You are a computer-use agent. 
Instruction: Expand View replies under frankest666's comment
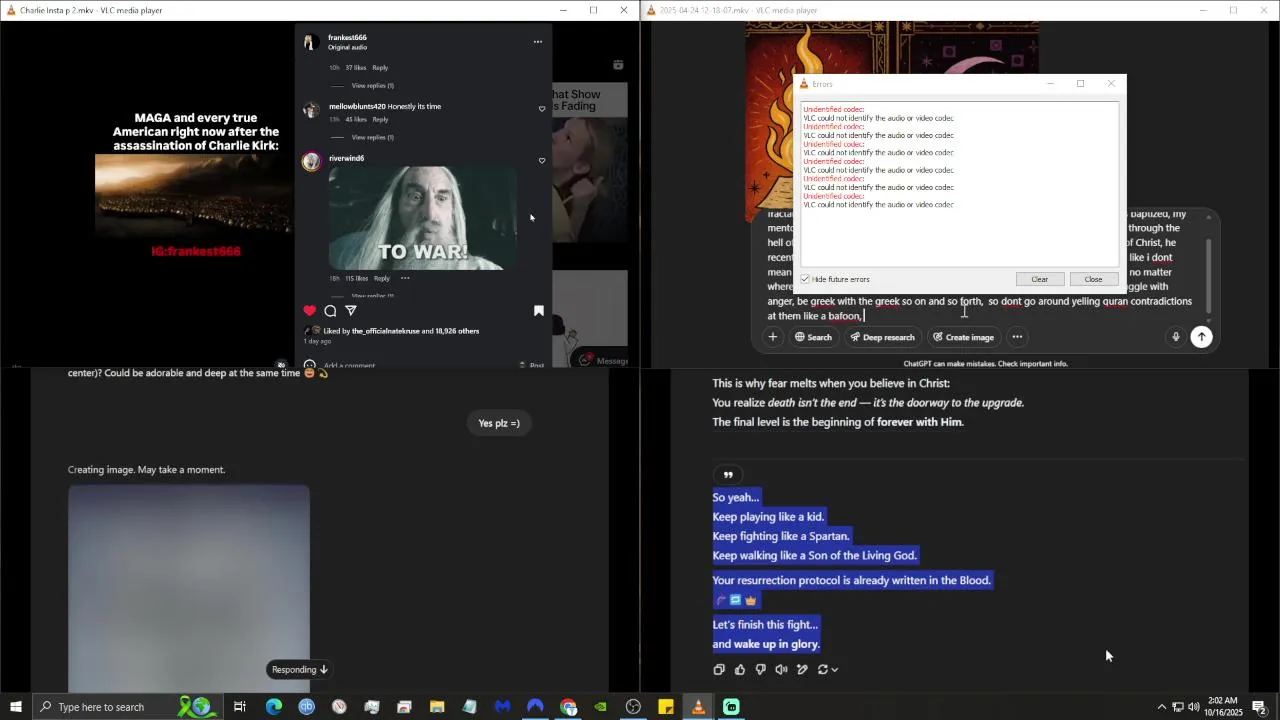[x=373, y=86]
